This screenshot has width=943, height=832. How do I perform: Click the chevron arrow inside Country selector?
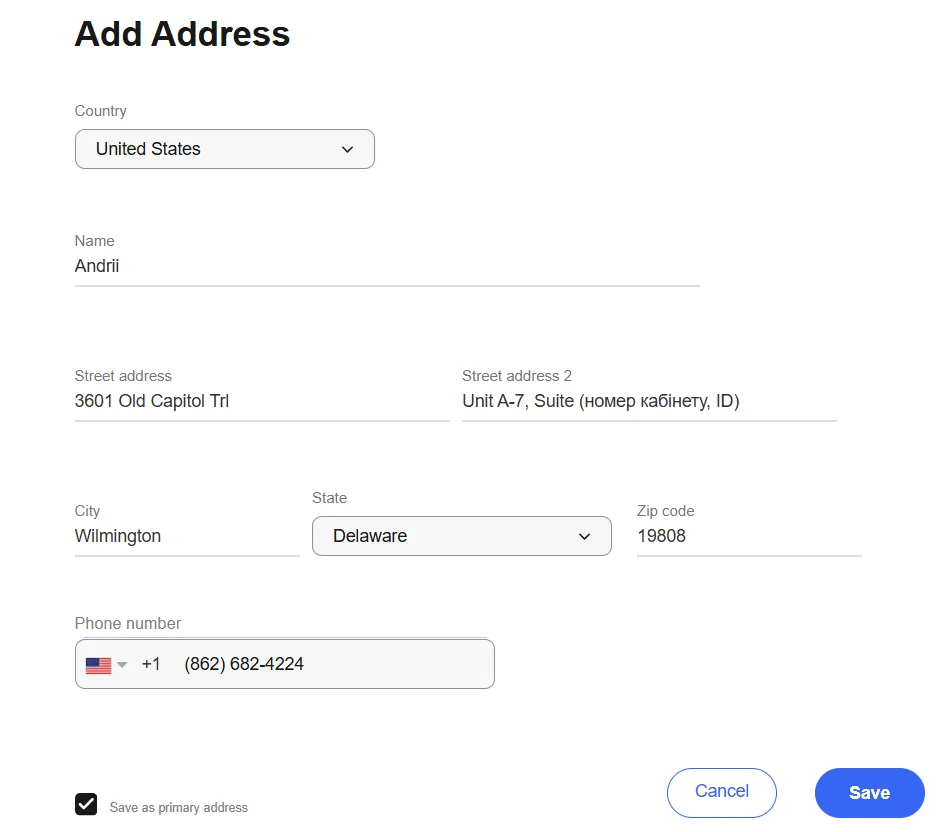[x=347, y=150]
